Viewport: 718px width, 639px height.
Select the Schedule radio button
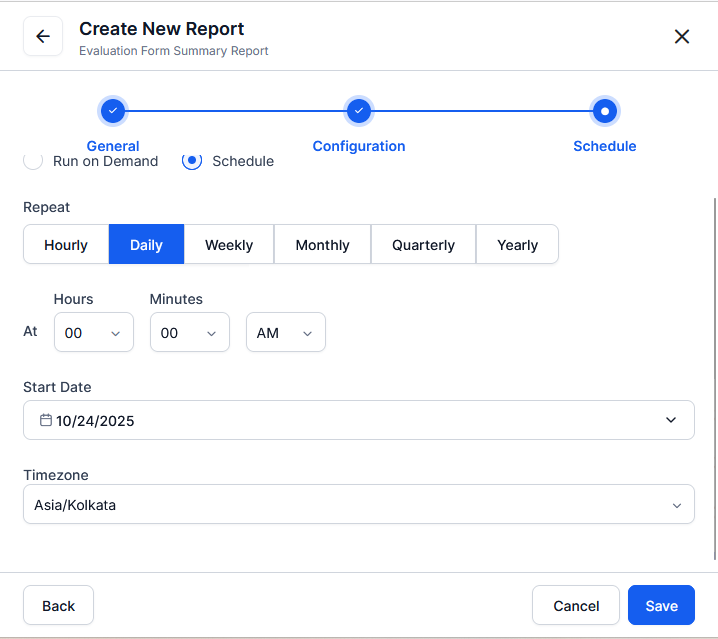(x=192, y=160)
